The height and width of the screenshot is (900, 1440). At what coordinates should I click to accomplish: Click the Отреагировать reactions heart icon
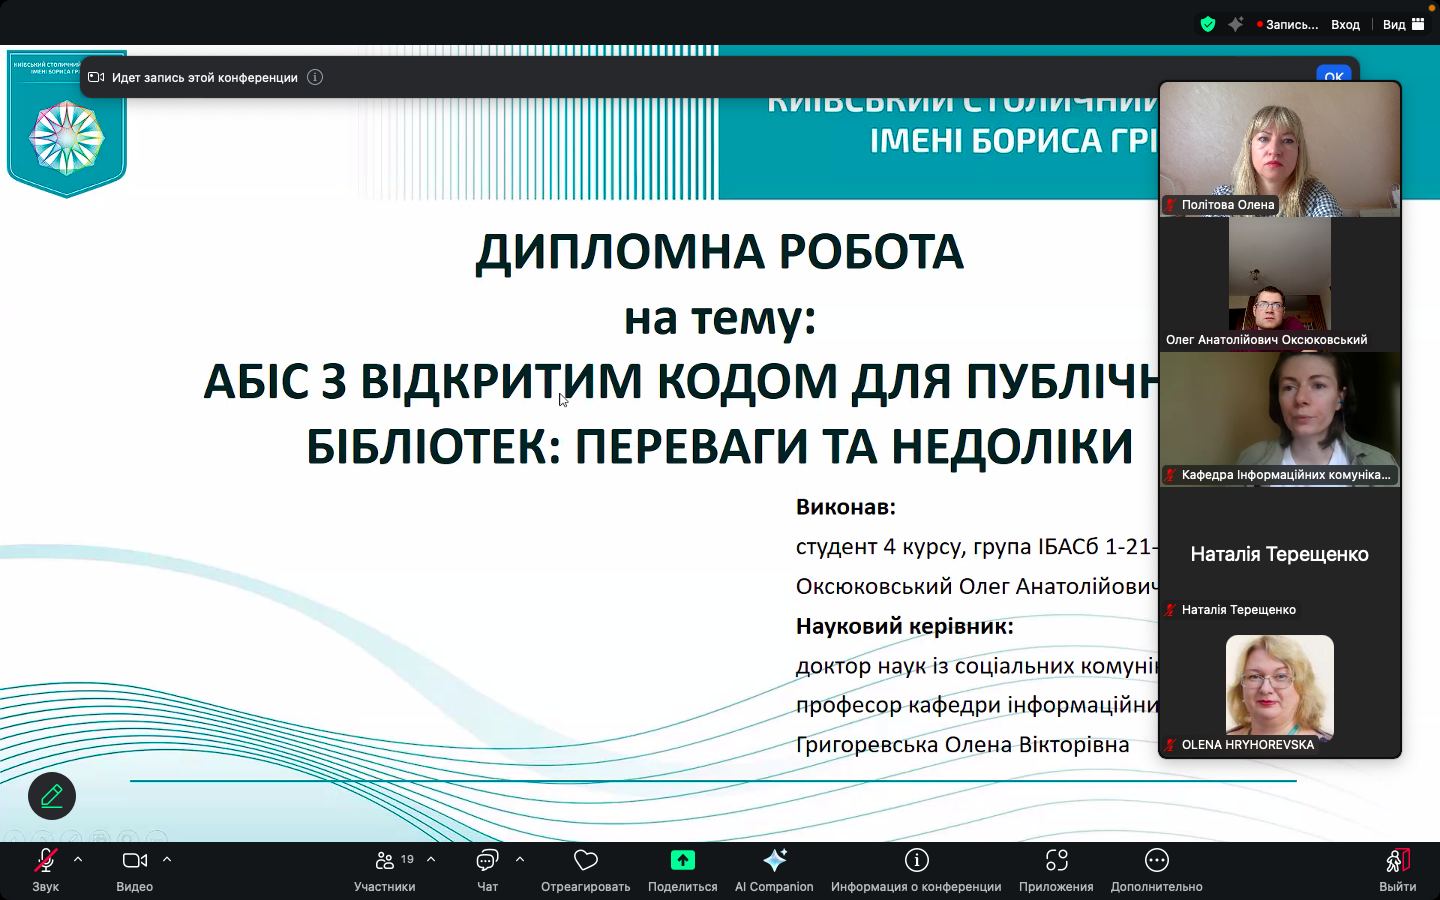[585, 861]
